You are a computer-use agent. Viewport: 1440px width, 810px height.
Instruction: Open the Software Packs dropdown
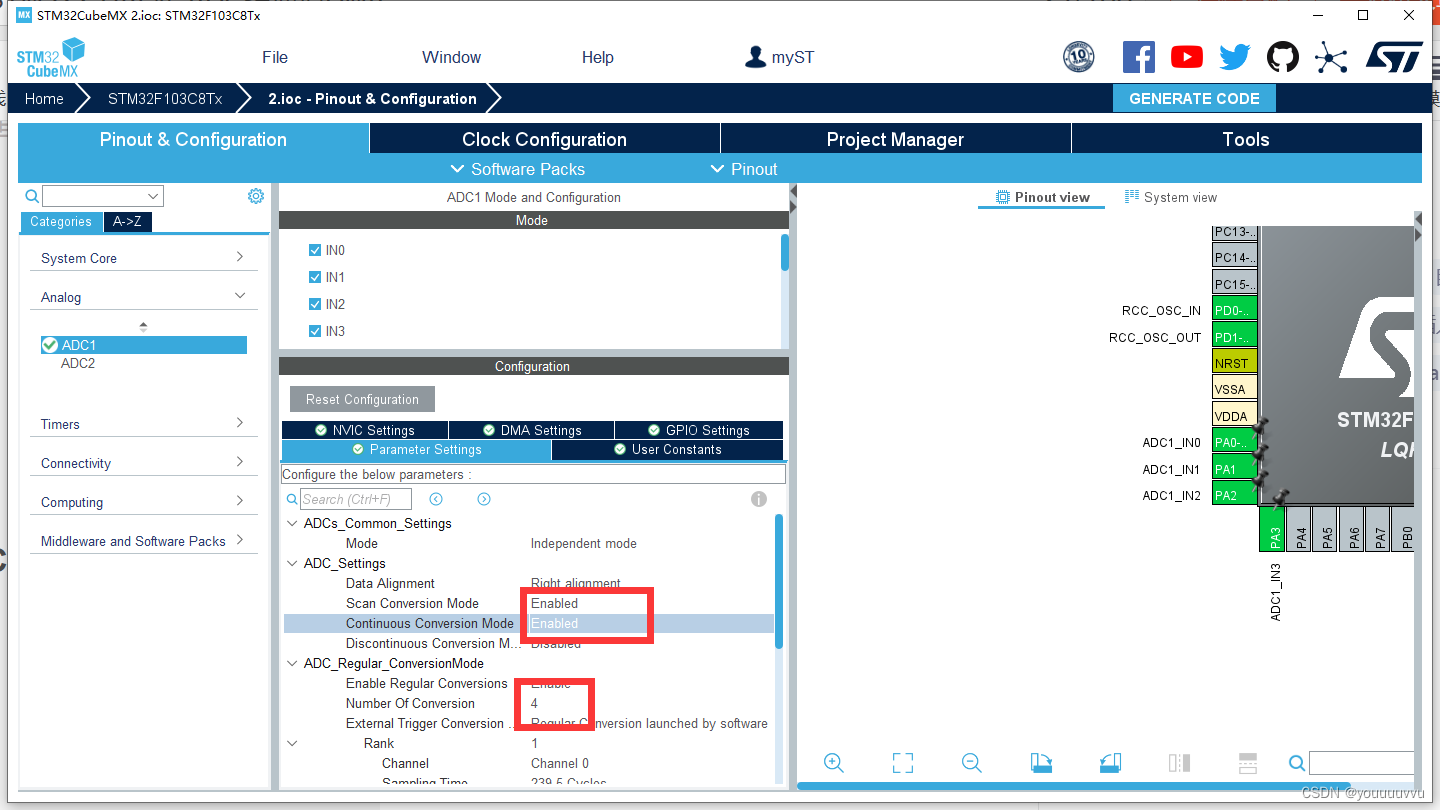coord(518,169)
